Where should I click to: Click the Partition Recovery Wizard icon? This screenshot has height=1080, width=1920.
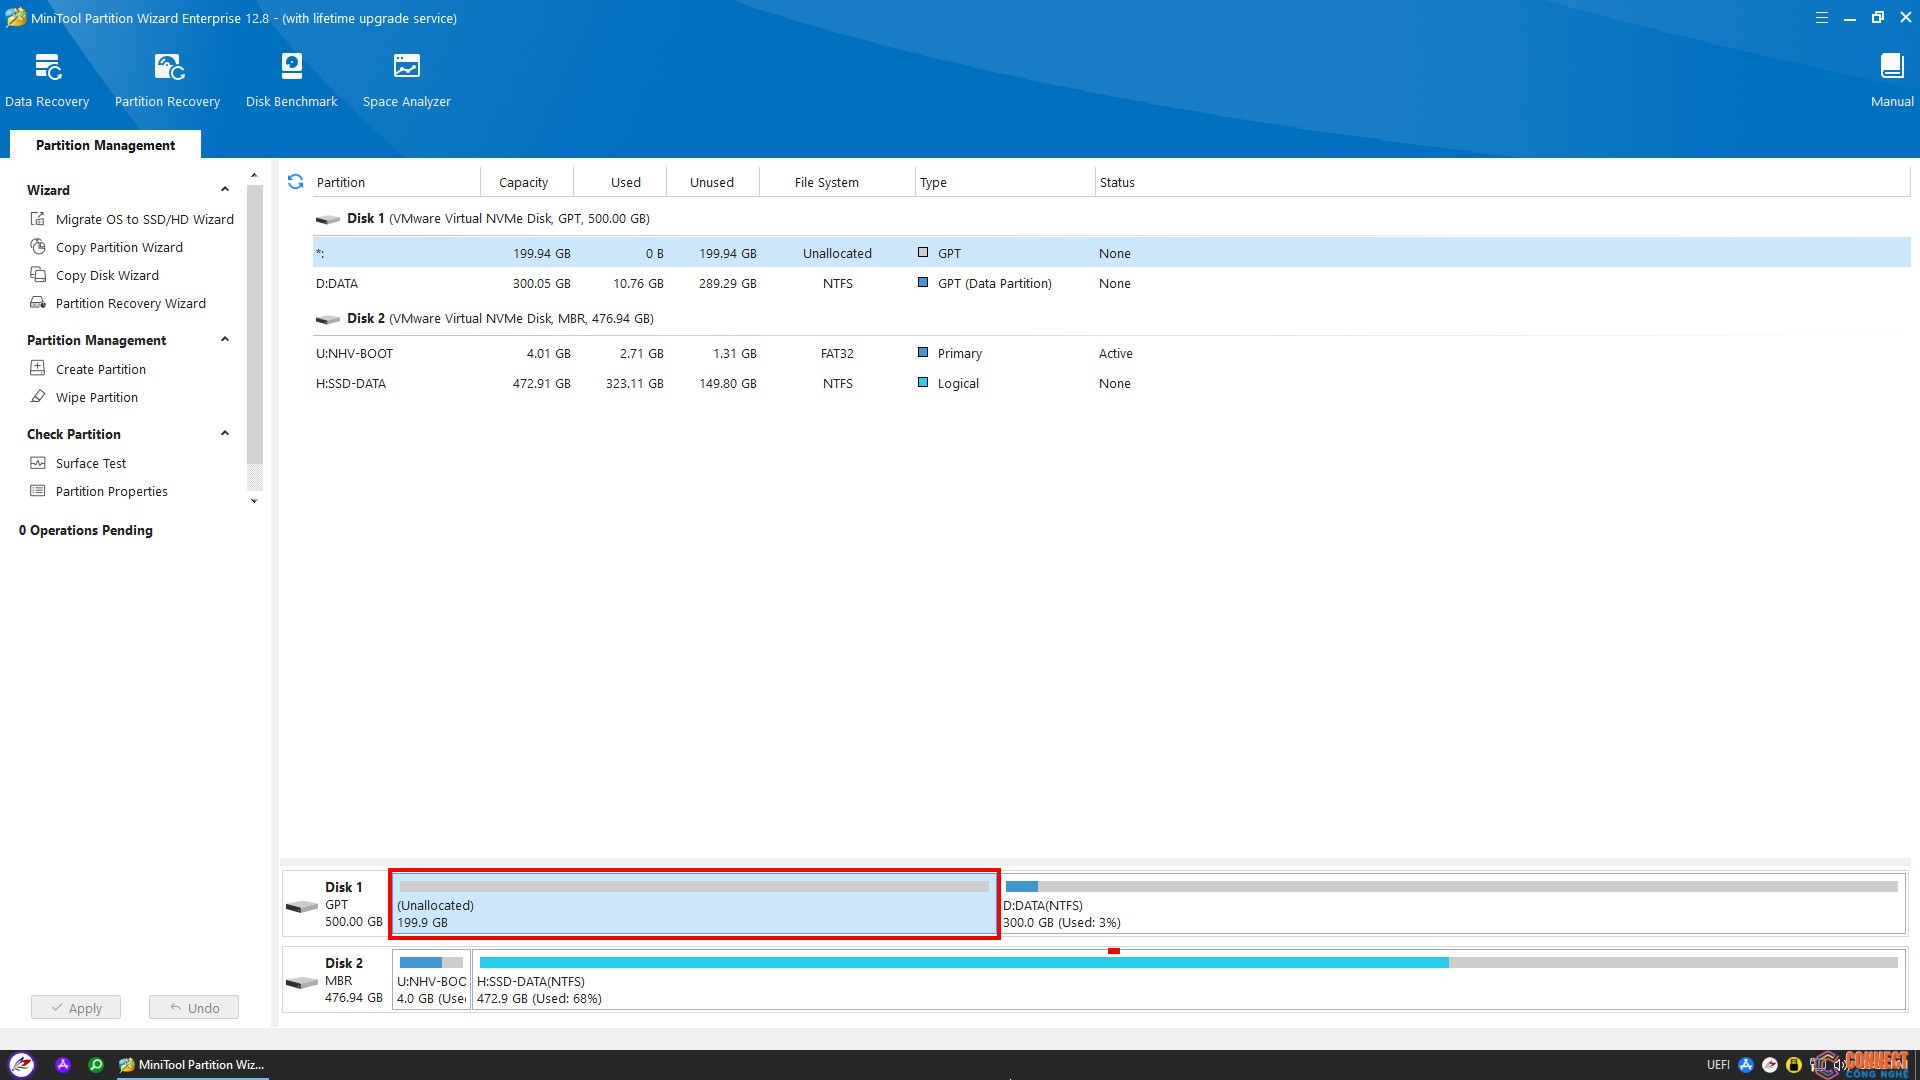(x=38, y=303)
